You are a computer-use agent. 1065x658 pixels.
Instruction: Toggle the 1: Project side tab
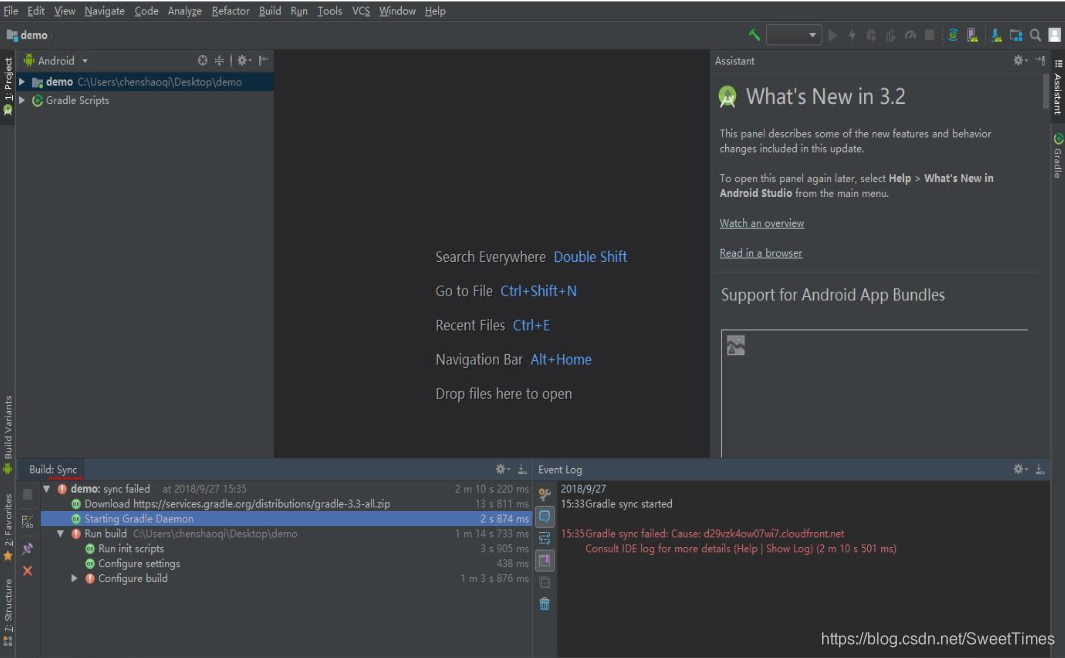pos(8,85)
